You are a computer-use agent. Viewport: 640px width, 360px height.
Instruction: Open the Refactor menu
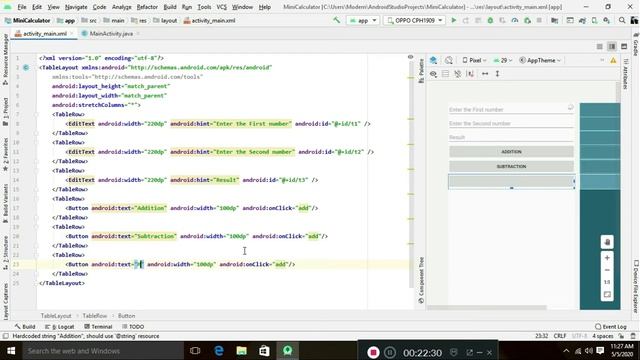147,7
